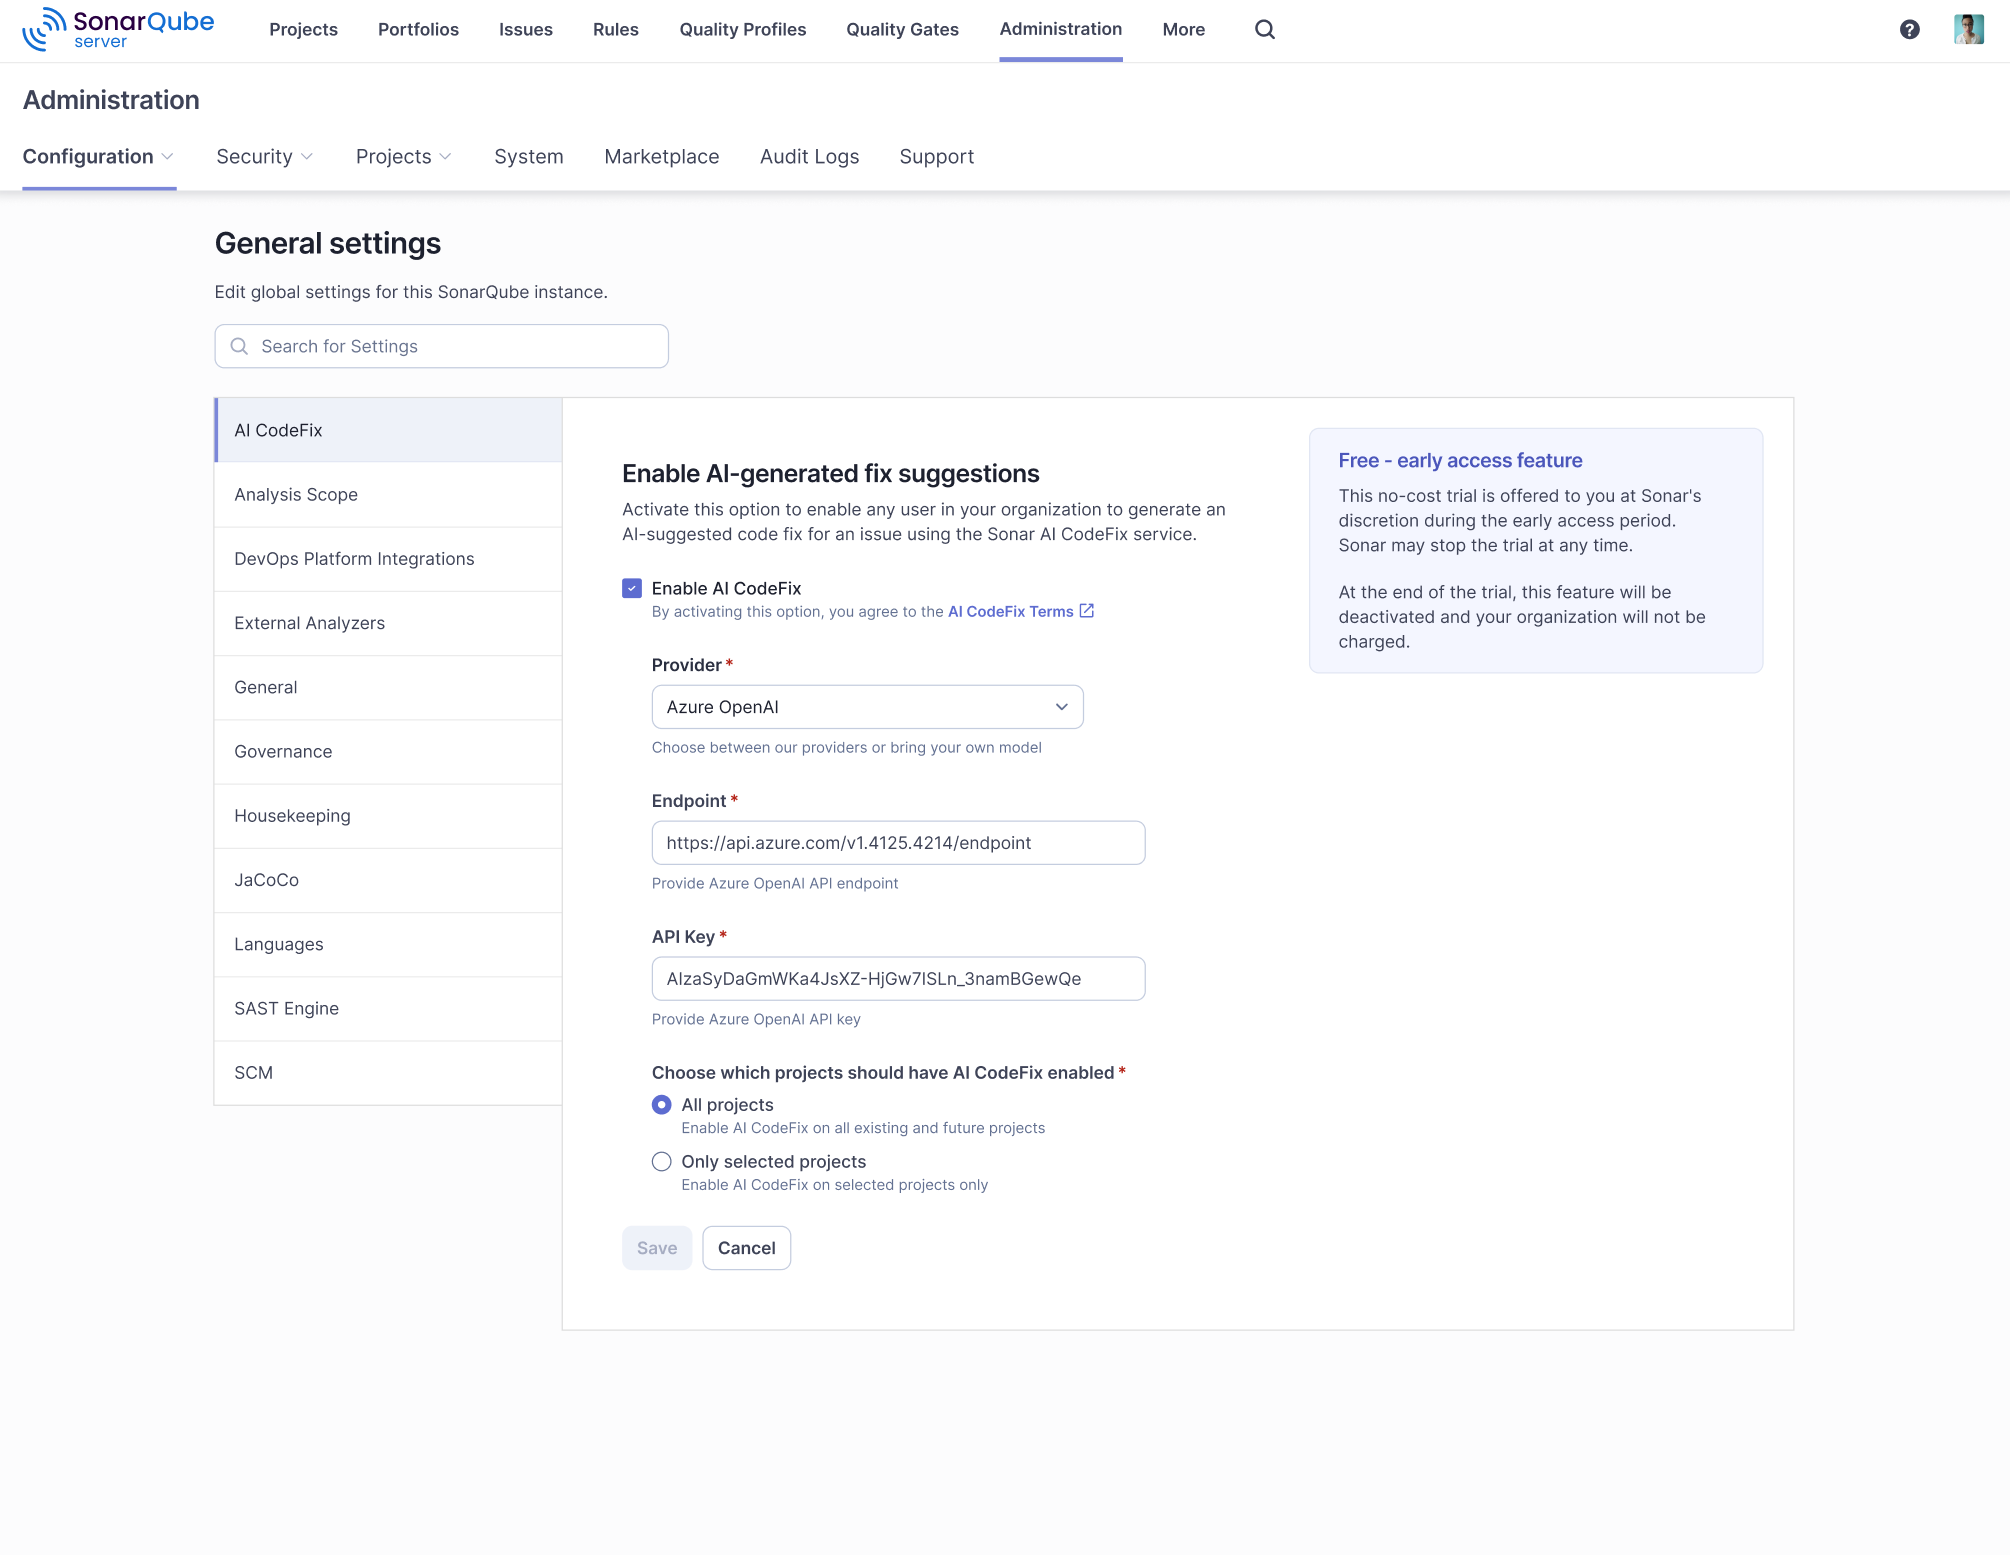
Task: Switch to the Marketplace tab
Action: click(x=661, y=157)
